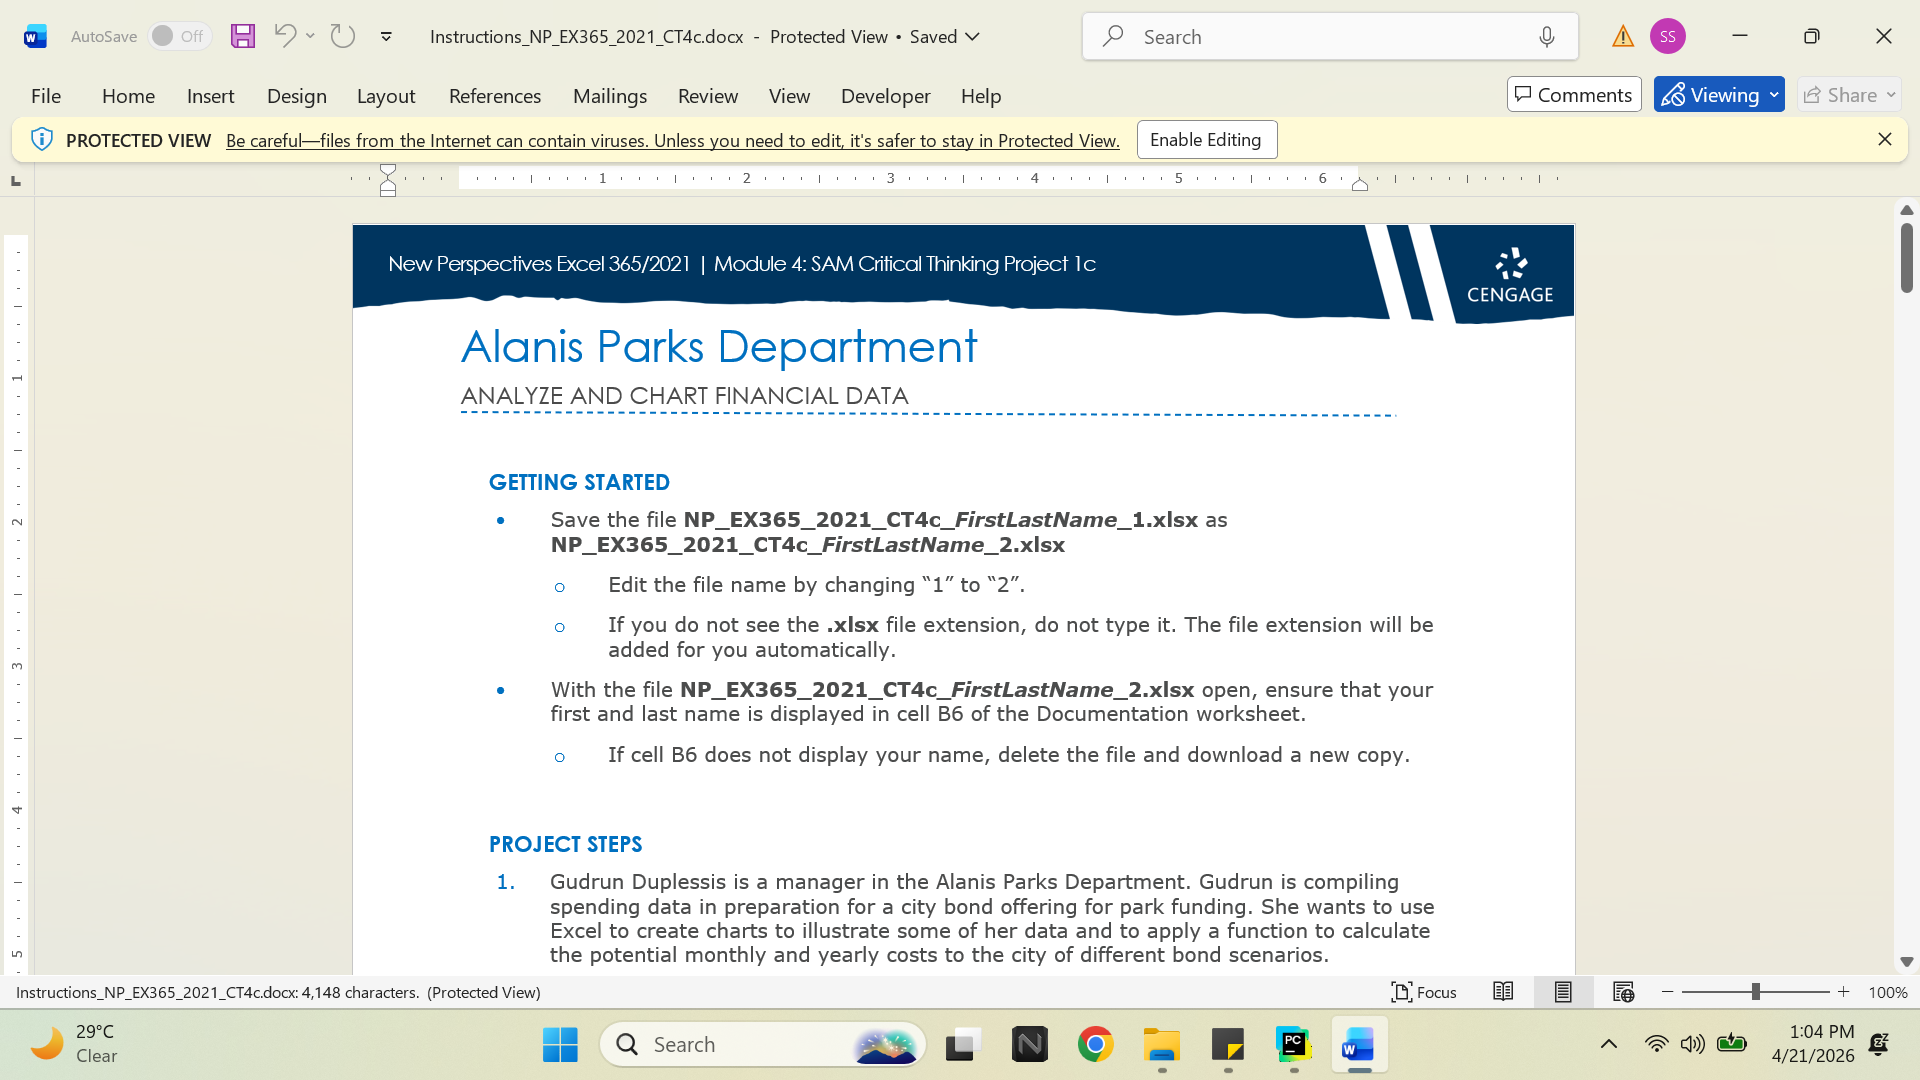
Task: Click the Save icon in quick access toolbar
Action: click(x=243, y=36)
